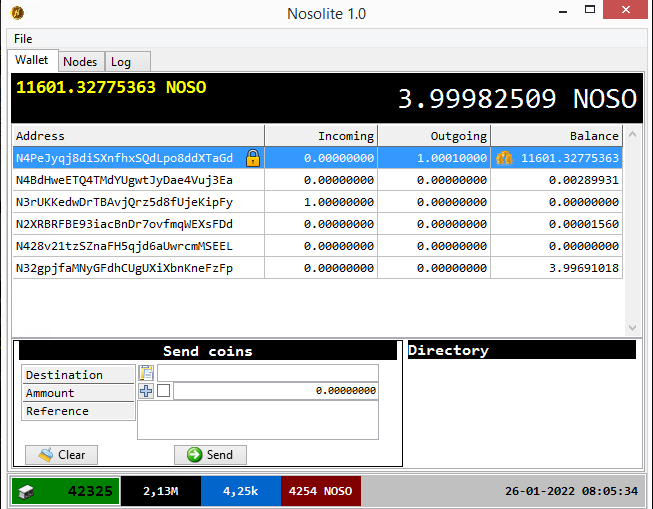The height and width of the screenshot is (509, 653).
Task: Click the Clear button
Action: pyautogui.click(x=62, y=454)
